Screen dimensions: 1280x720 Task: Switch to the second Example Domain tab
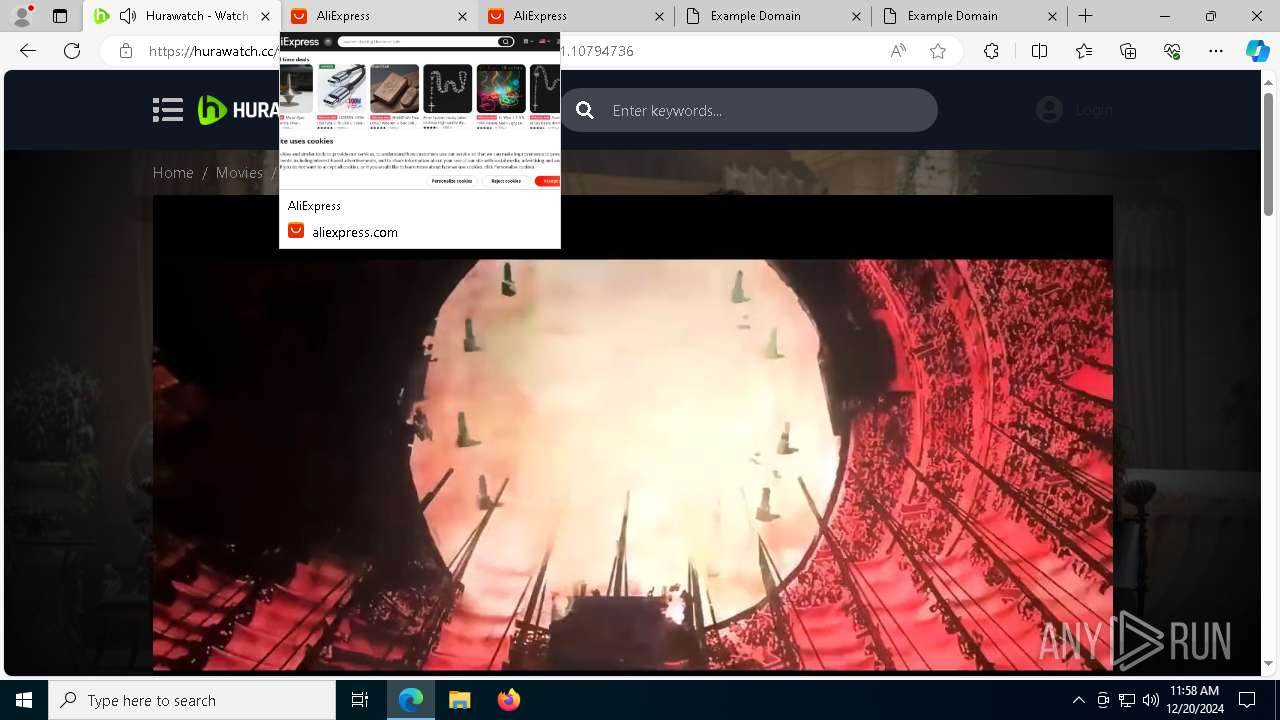pos(970,16)
